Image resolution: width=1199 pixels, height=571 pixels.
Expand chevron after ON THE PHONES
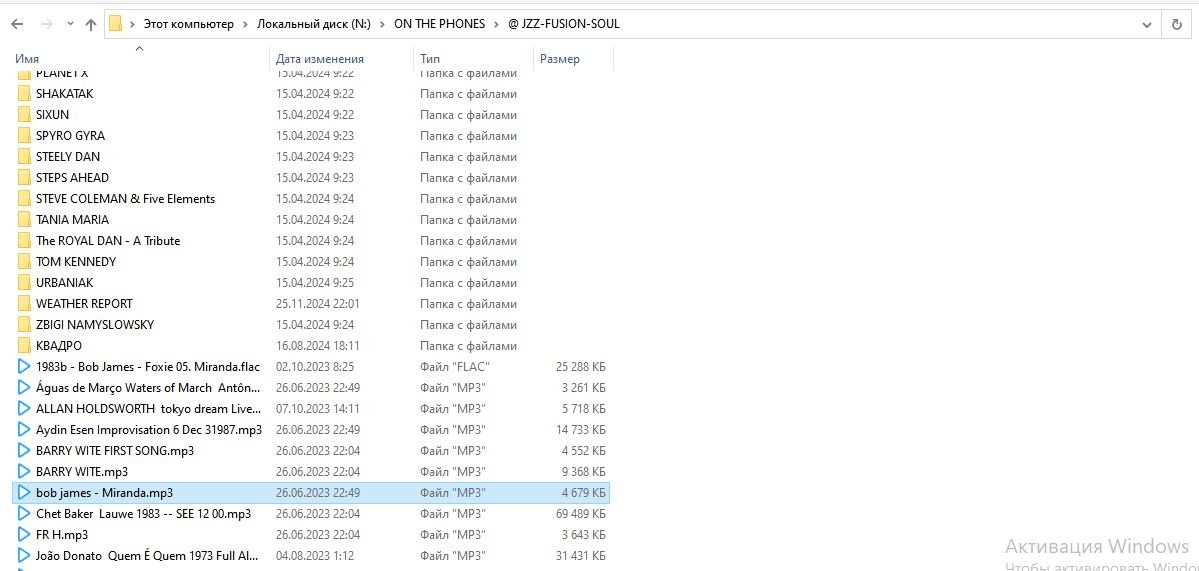497,24
